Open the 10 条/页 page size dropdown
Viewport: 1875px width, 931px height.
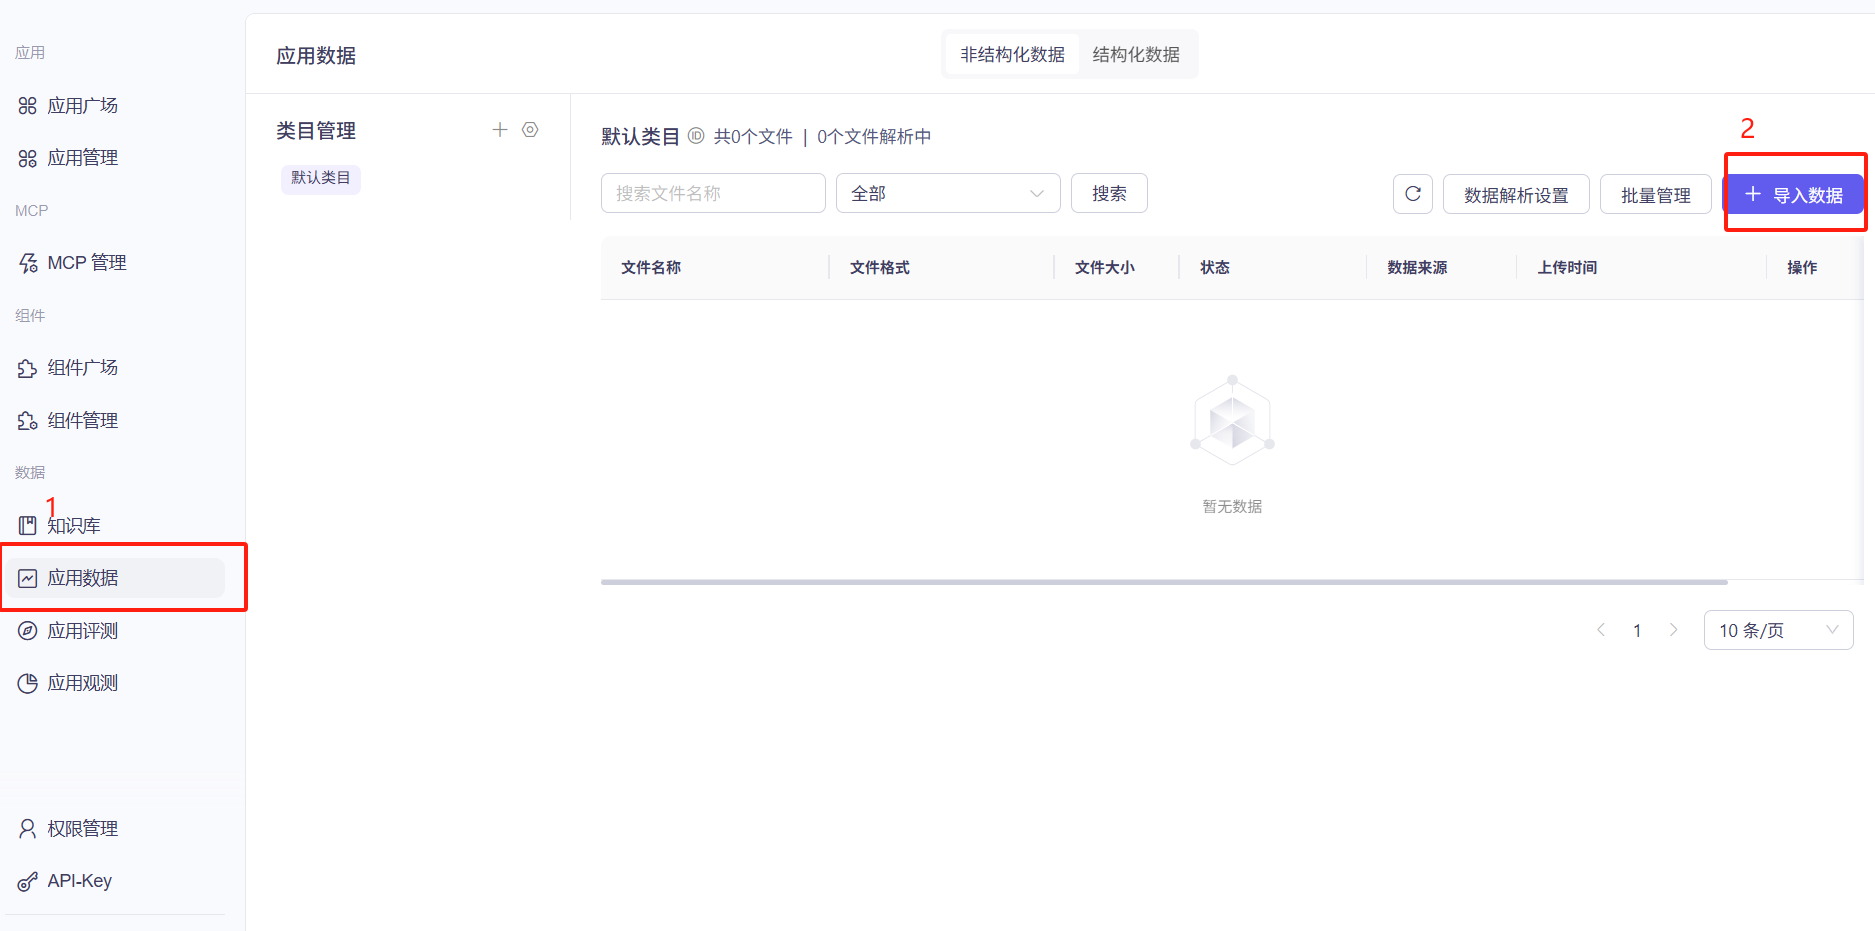1778,630
